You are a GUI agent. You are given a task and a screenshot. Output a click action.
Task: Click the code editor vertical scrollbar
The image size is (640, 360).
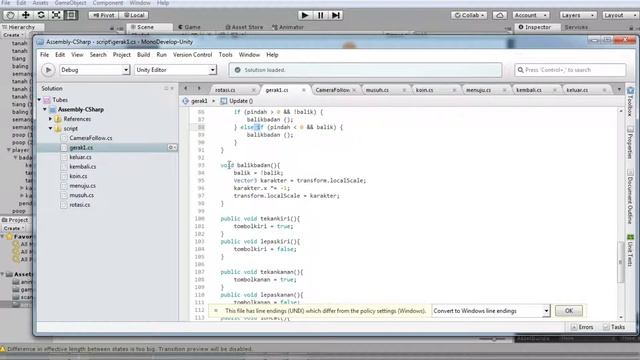[621, 261]
